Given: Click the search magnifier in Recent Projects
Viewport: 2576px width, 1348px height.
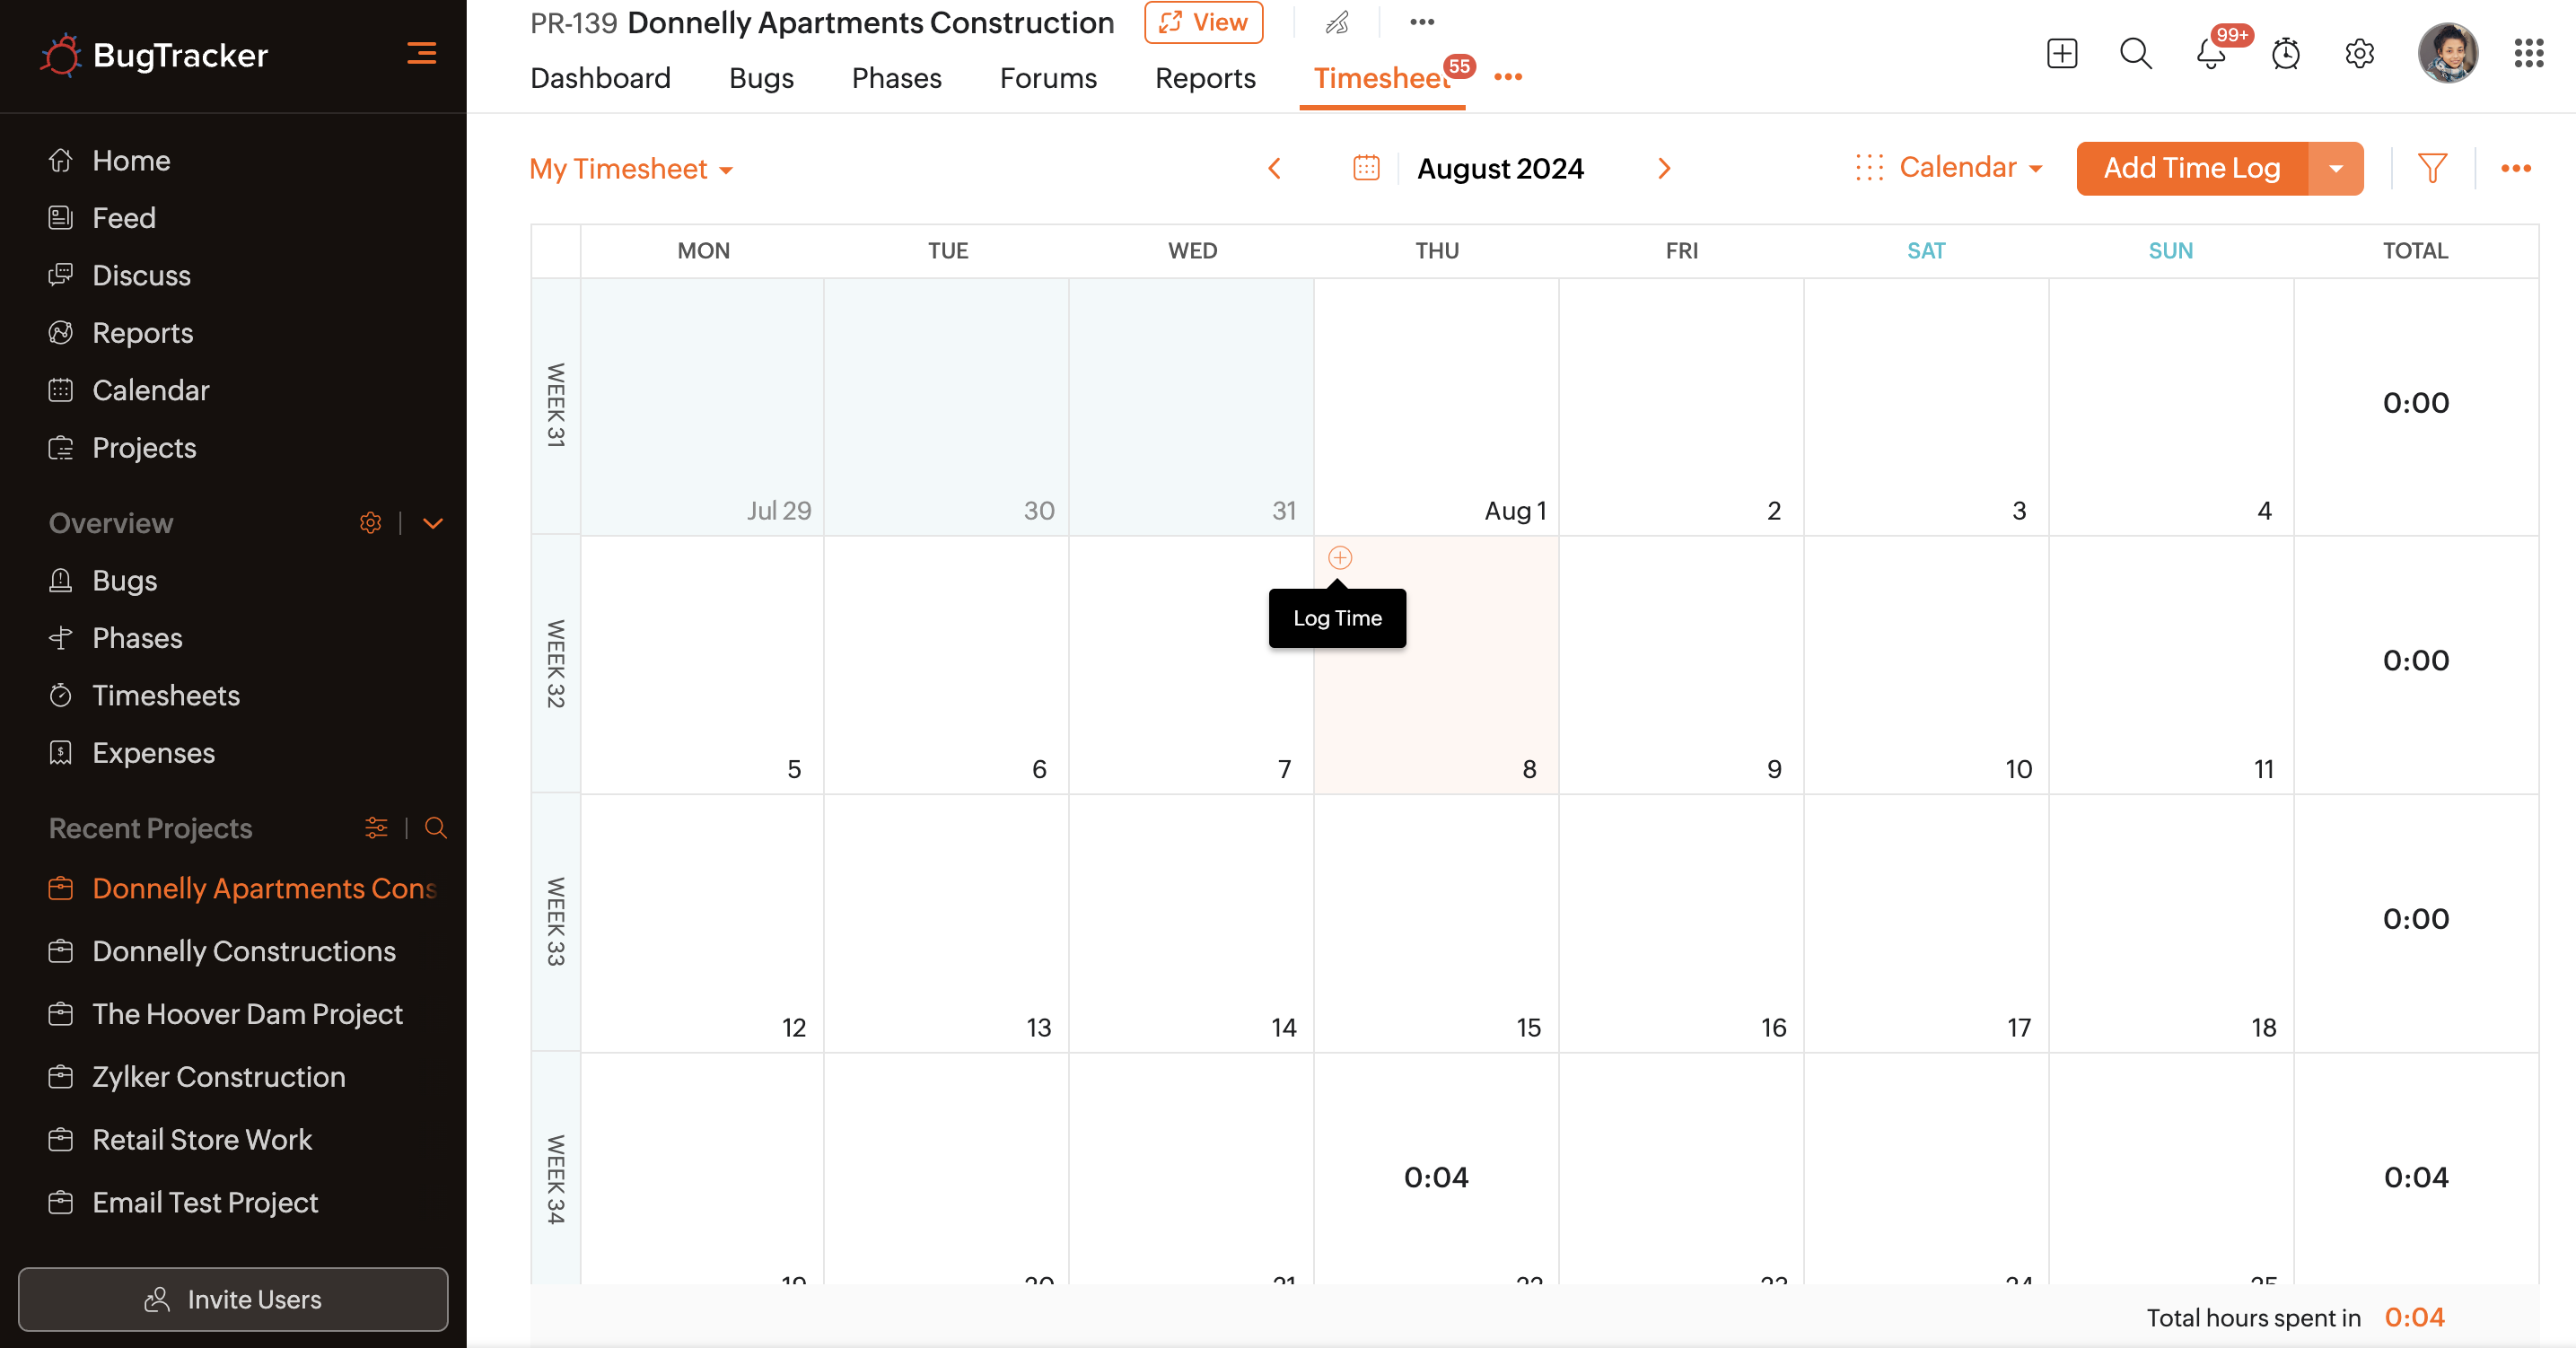Looking at the screenshot, I should [x=435, y=828].
